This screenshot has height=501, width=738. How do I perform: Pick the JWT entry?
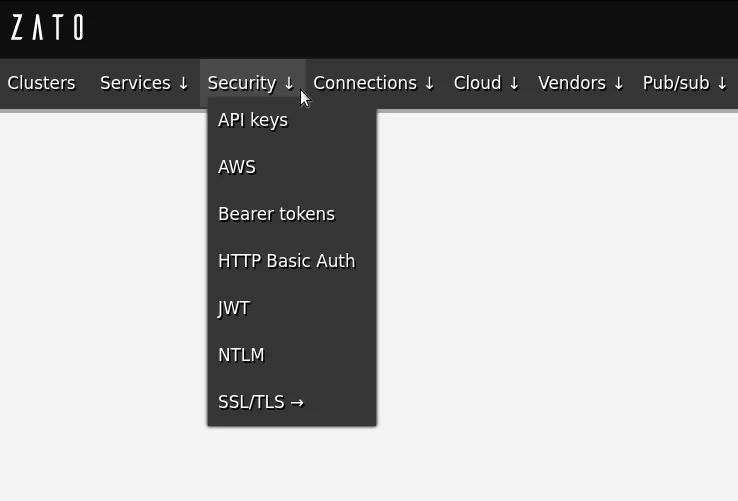pos(234,308)
